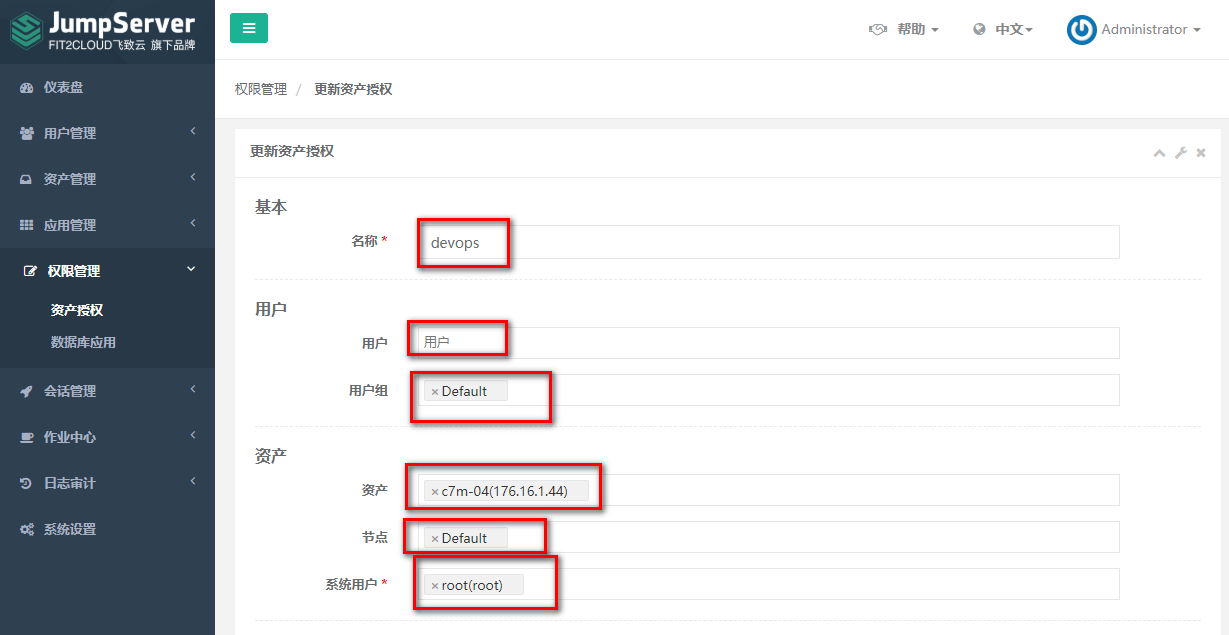
Task: Click the chevron beside 日志审计
Action: tap(192, 481)
